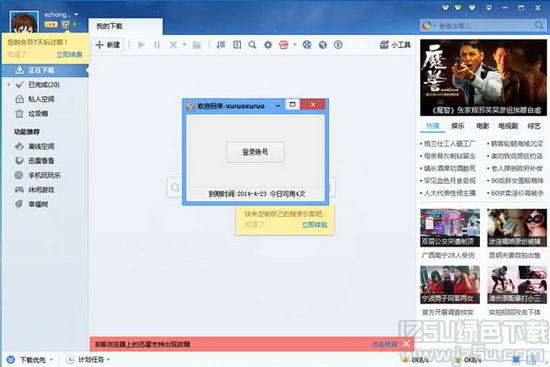Viewport: 550px width, 367px height.
Task: Click the task detail panel icon
Action: click(237, 45)
